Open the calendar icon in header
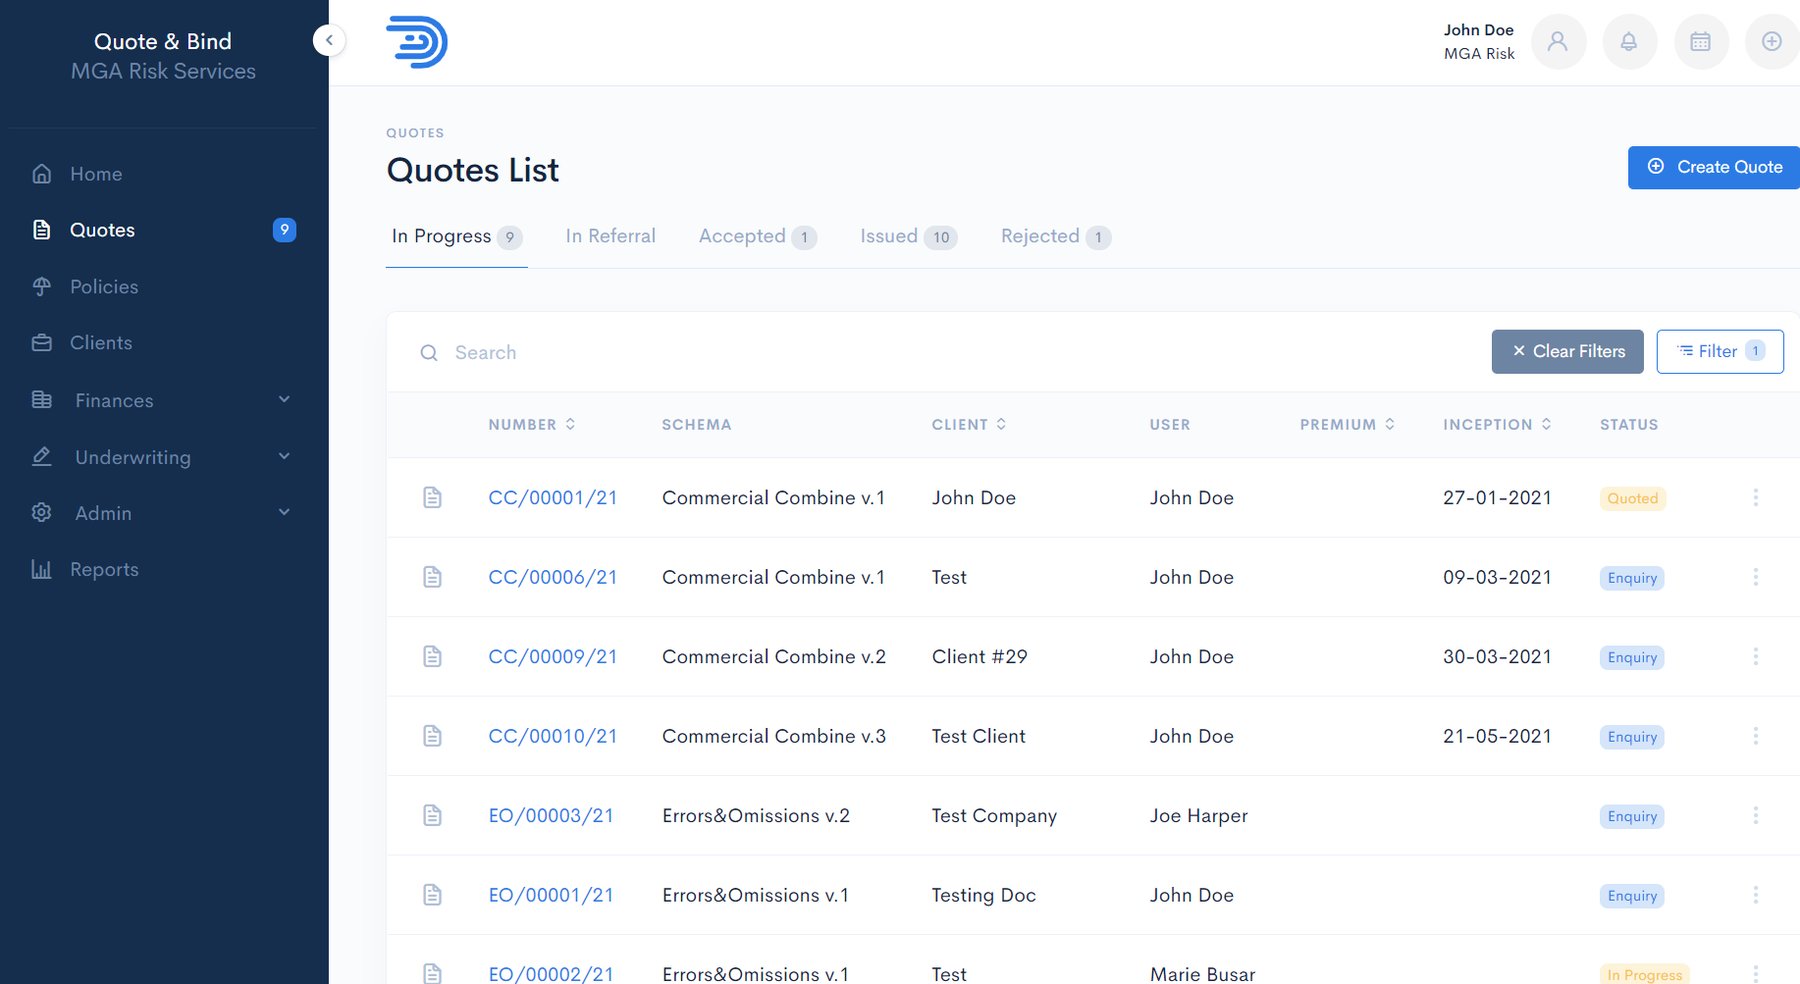 pyautogui.click(x=1700, y=42)
